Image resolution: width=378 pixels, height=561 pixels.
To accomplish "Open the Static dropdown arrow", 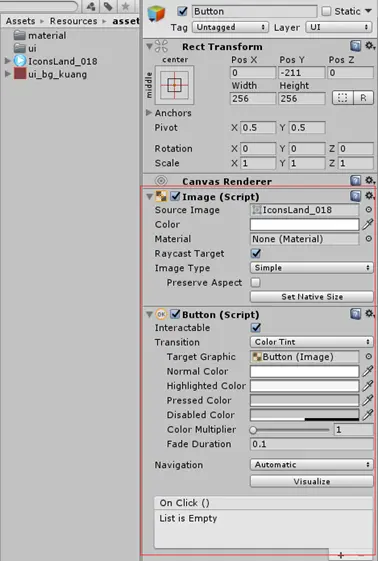I will 368,11.
